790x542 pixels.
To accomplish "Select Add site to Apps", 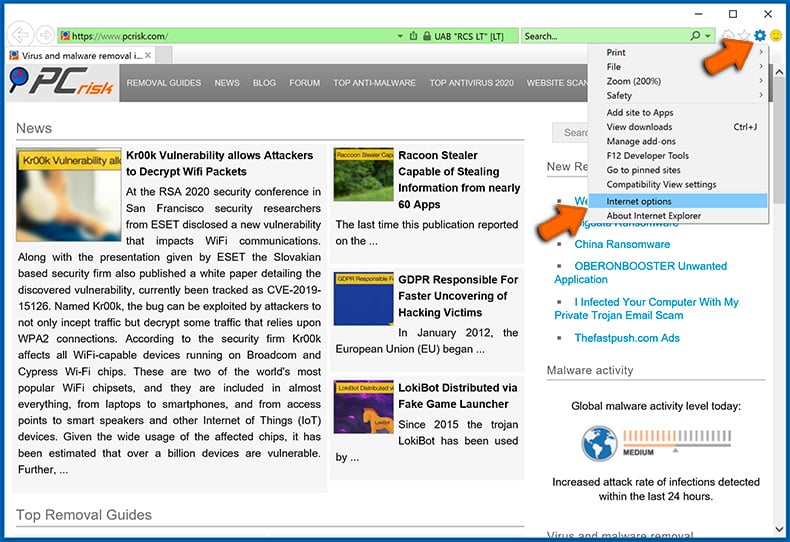I will click(678, 112).
